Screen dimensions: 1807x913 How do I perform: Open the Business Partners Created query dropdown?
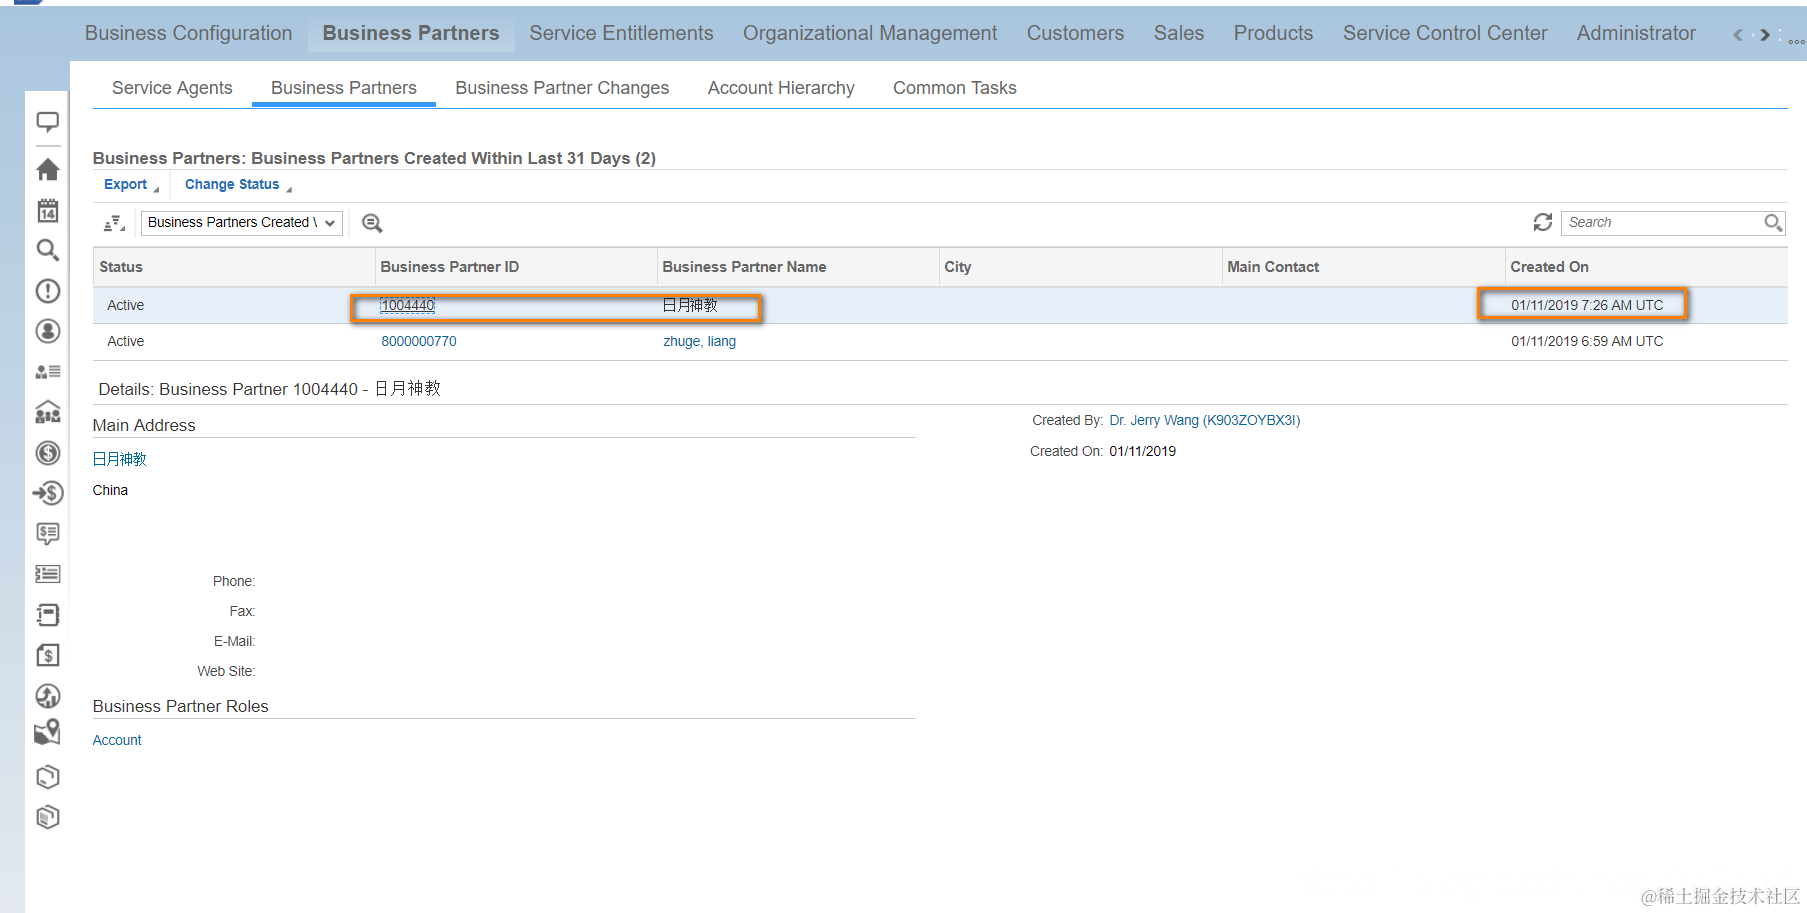242,223
